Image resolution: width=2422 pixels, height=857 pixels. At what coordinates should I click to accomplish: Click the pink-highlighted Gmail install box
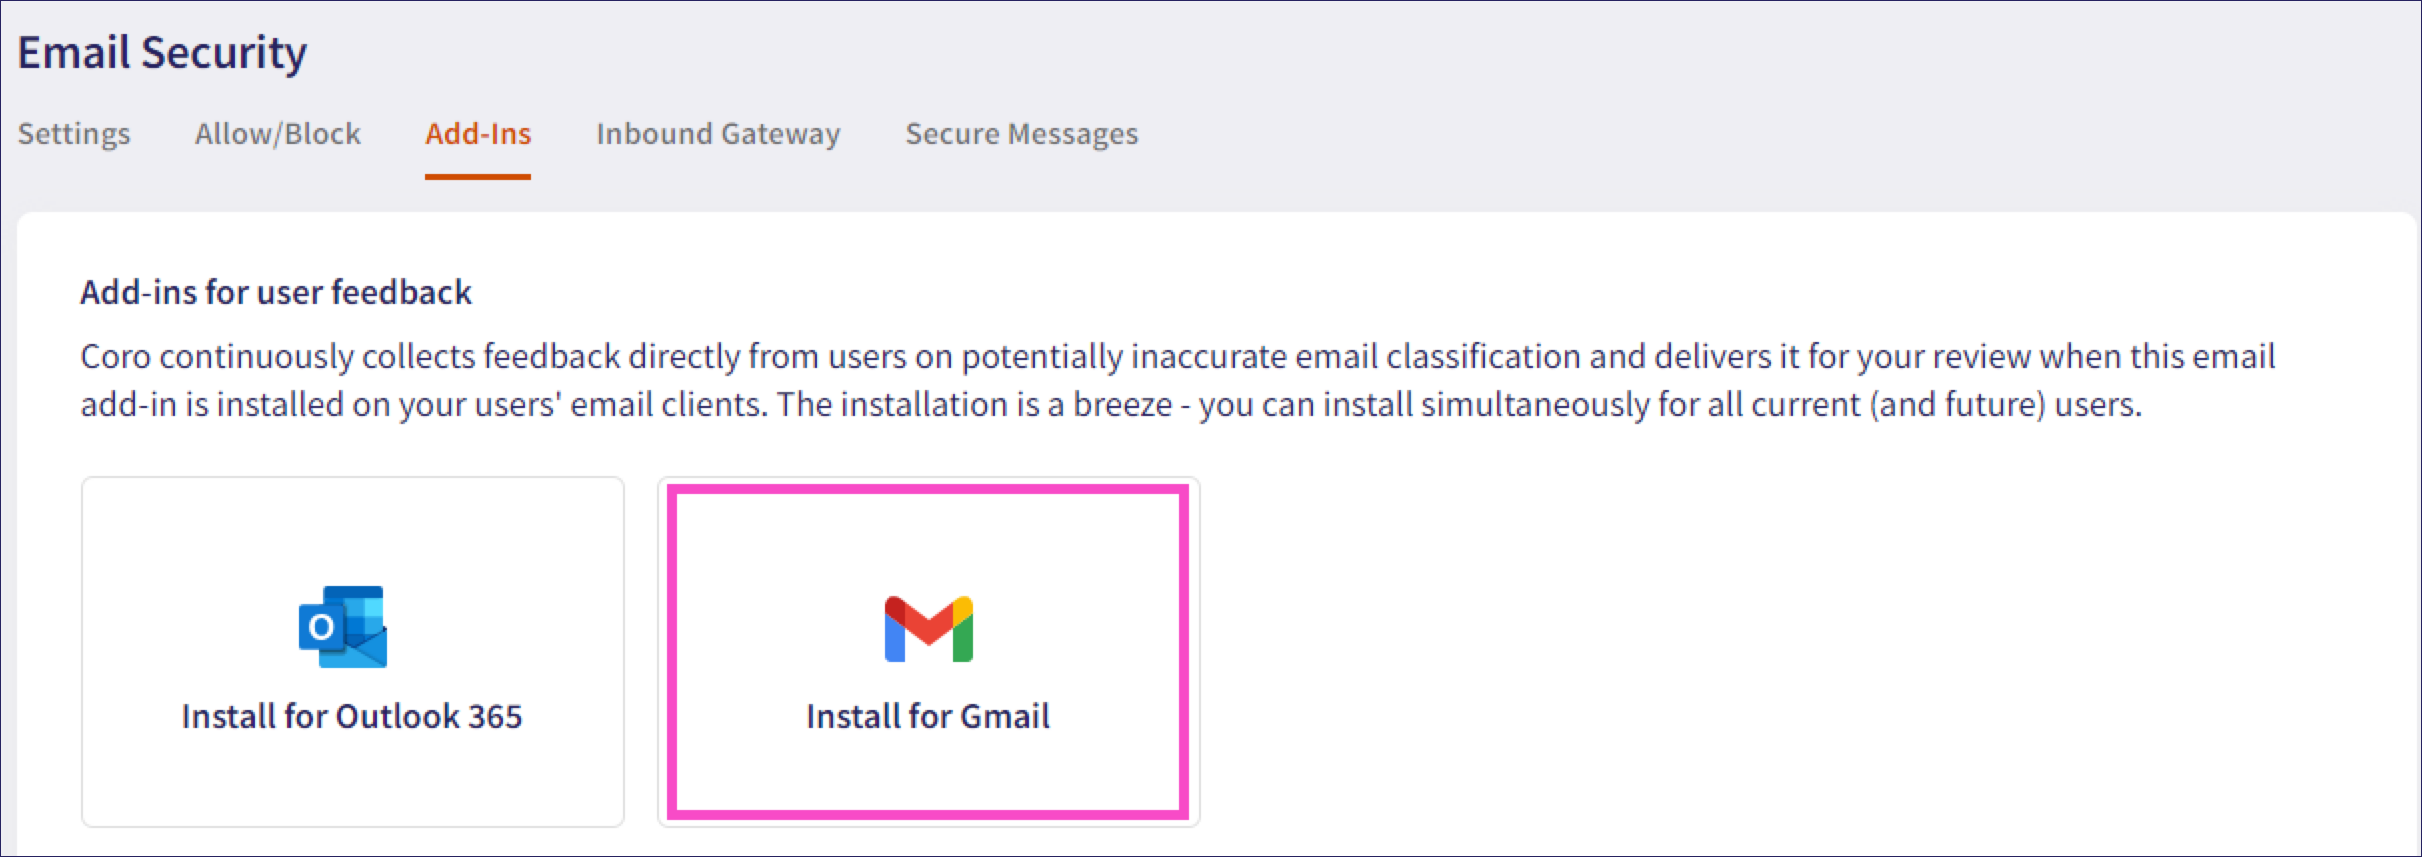(x=926, y=650)
